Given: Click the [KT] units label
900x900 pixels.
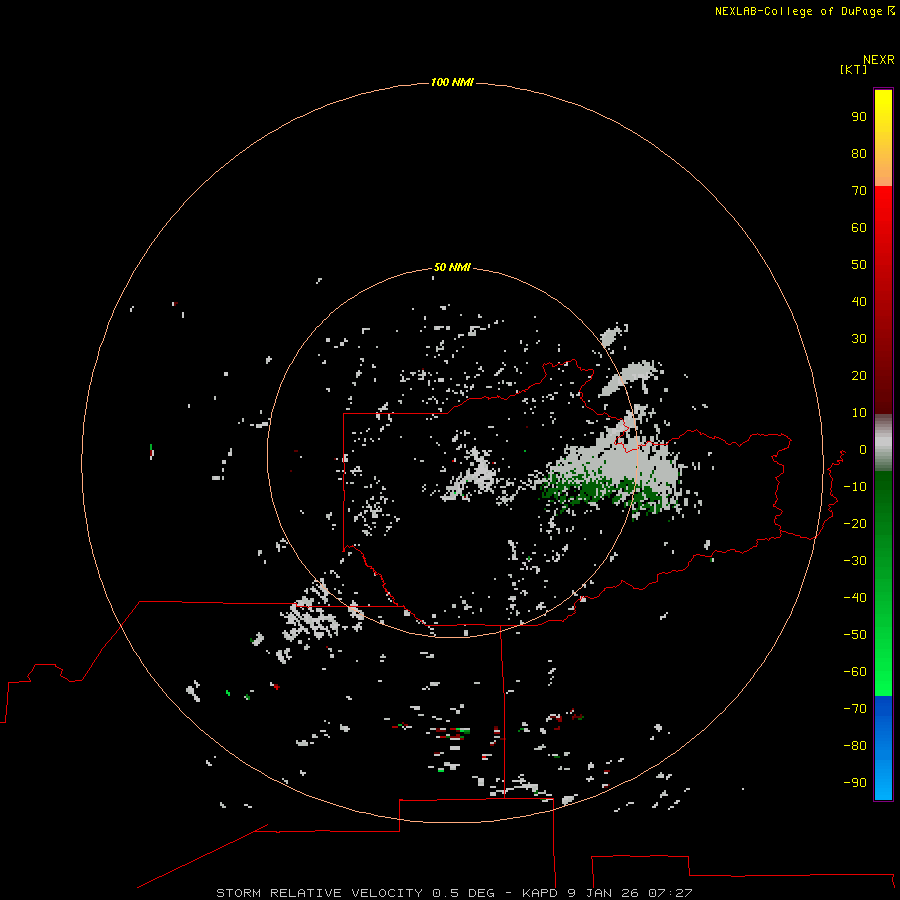Looking at the screenshot, I should [x=853, y=69].
